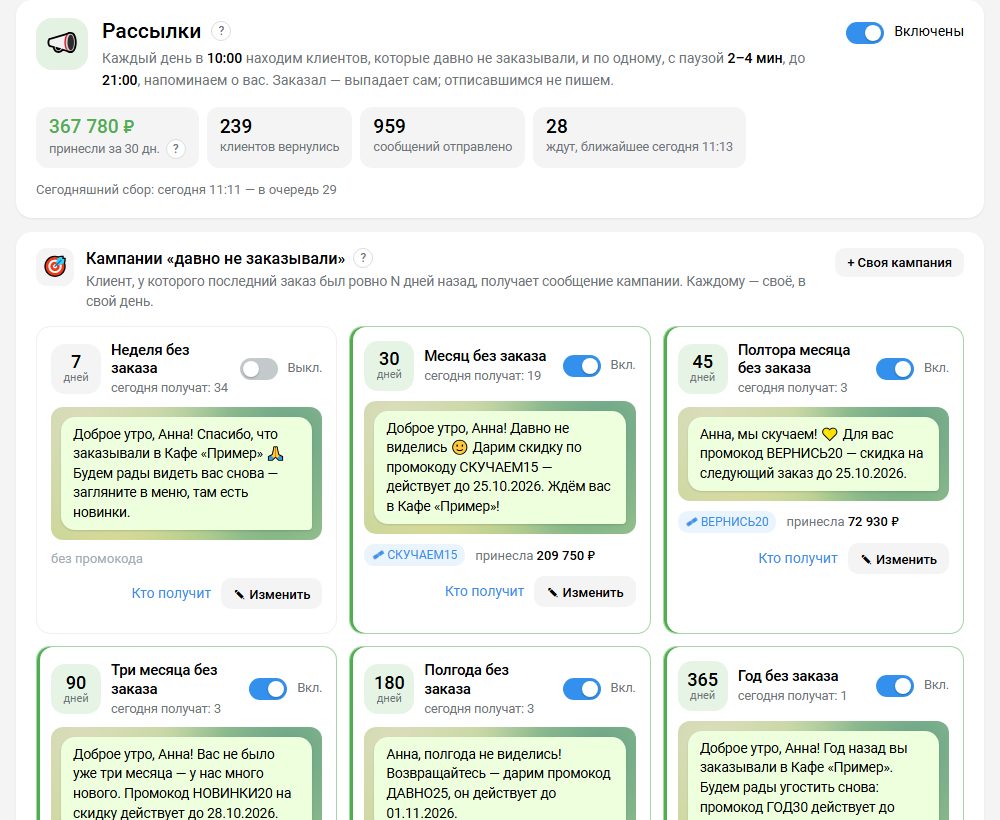Image resolution: width=1000 pixels, height=820 pixels.
Task: Open help for Кампании «давно не заказывали»
Action: [363, 258]
